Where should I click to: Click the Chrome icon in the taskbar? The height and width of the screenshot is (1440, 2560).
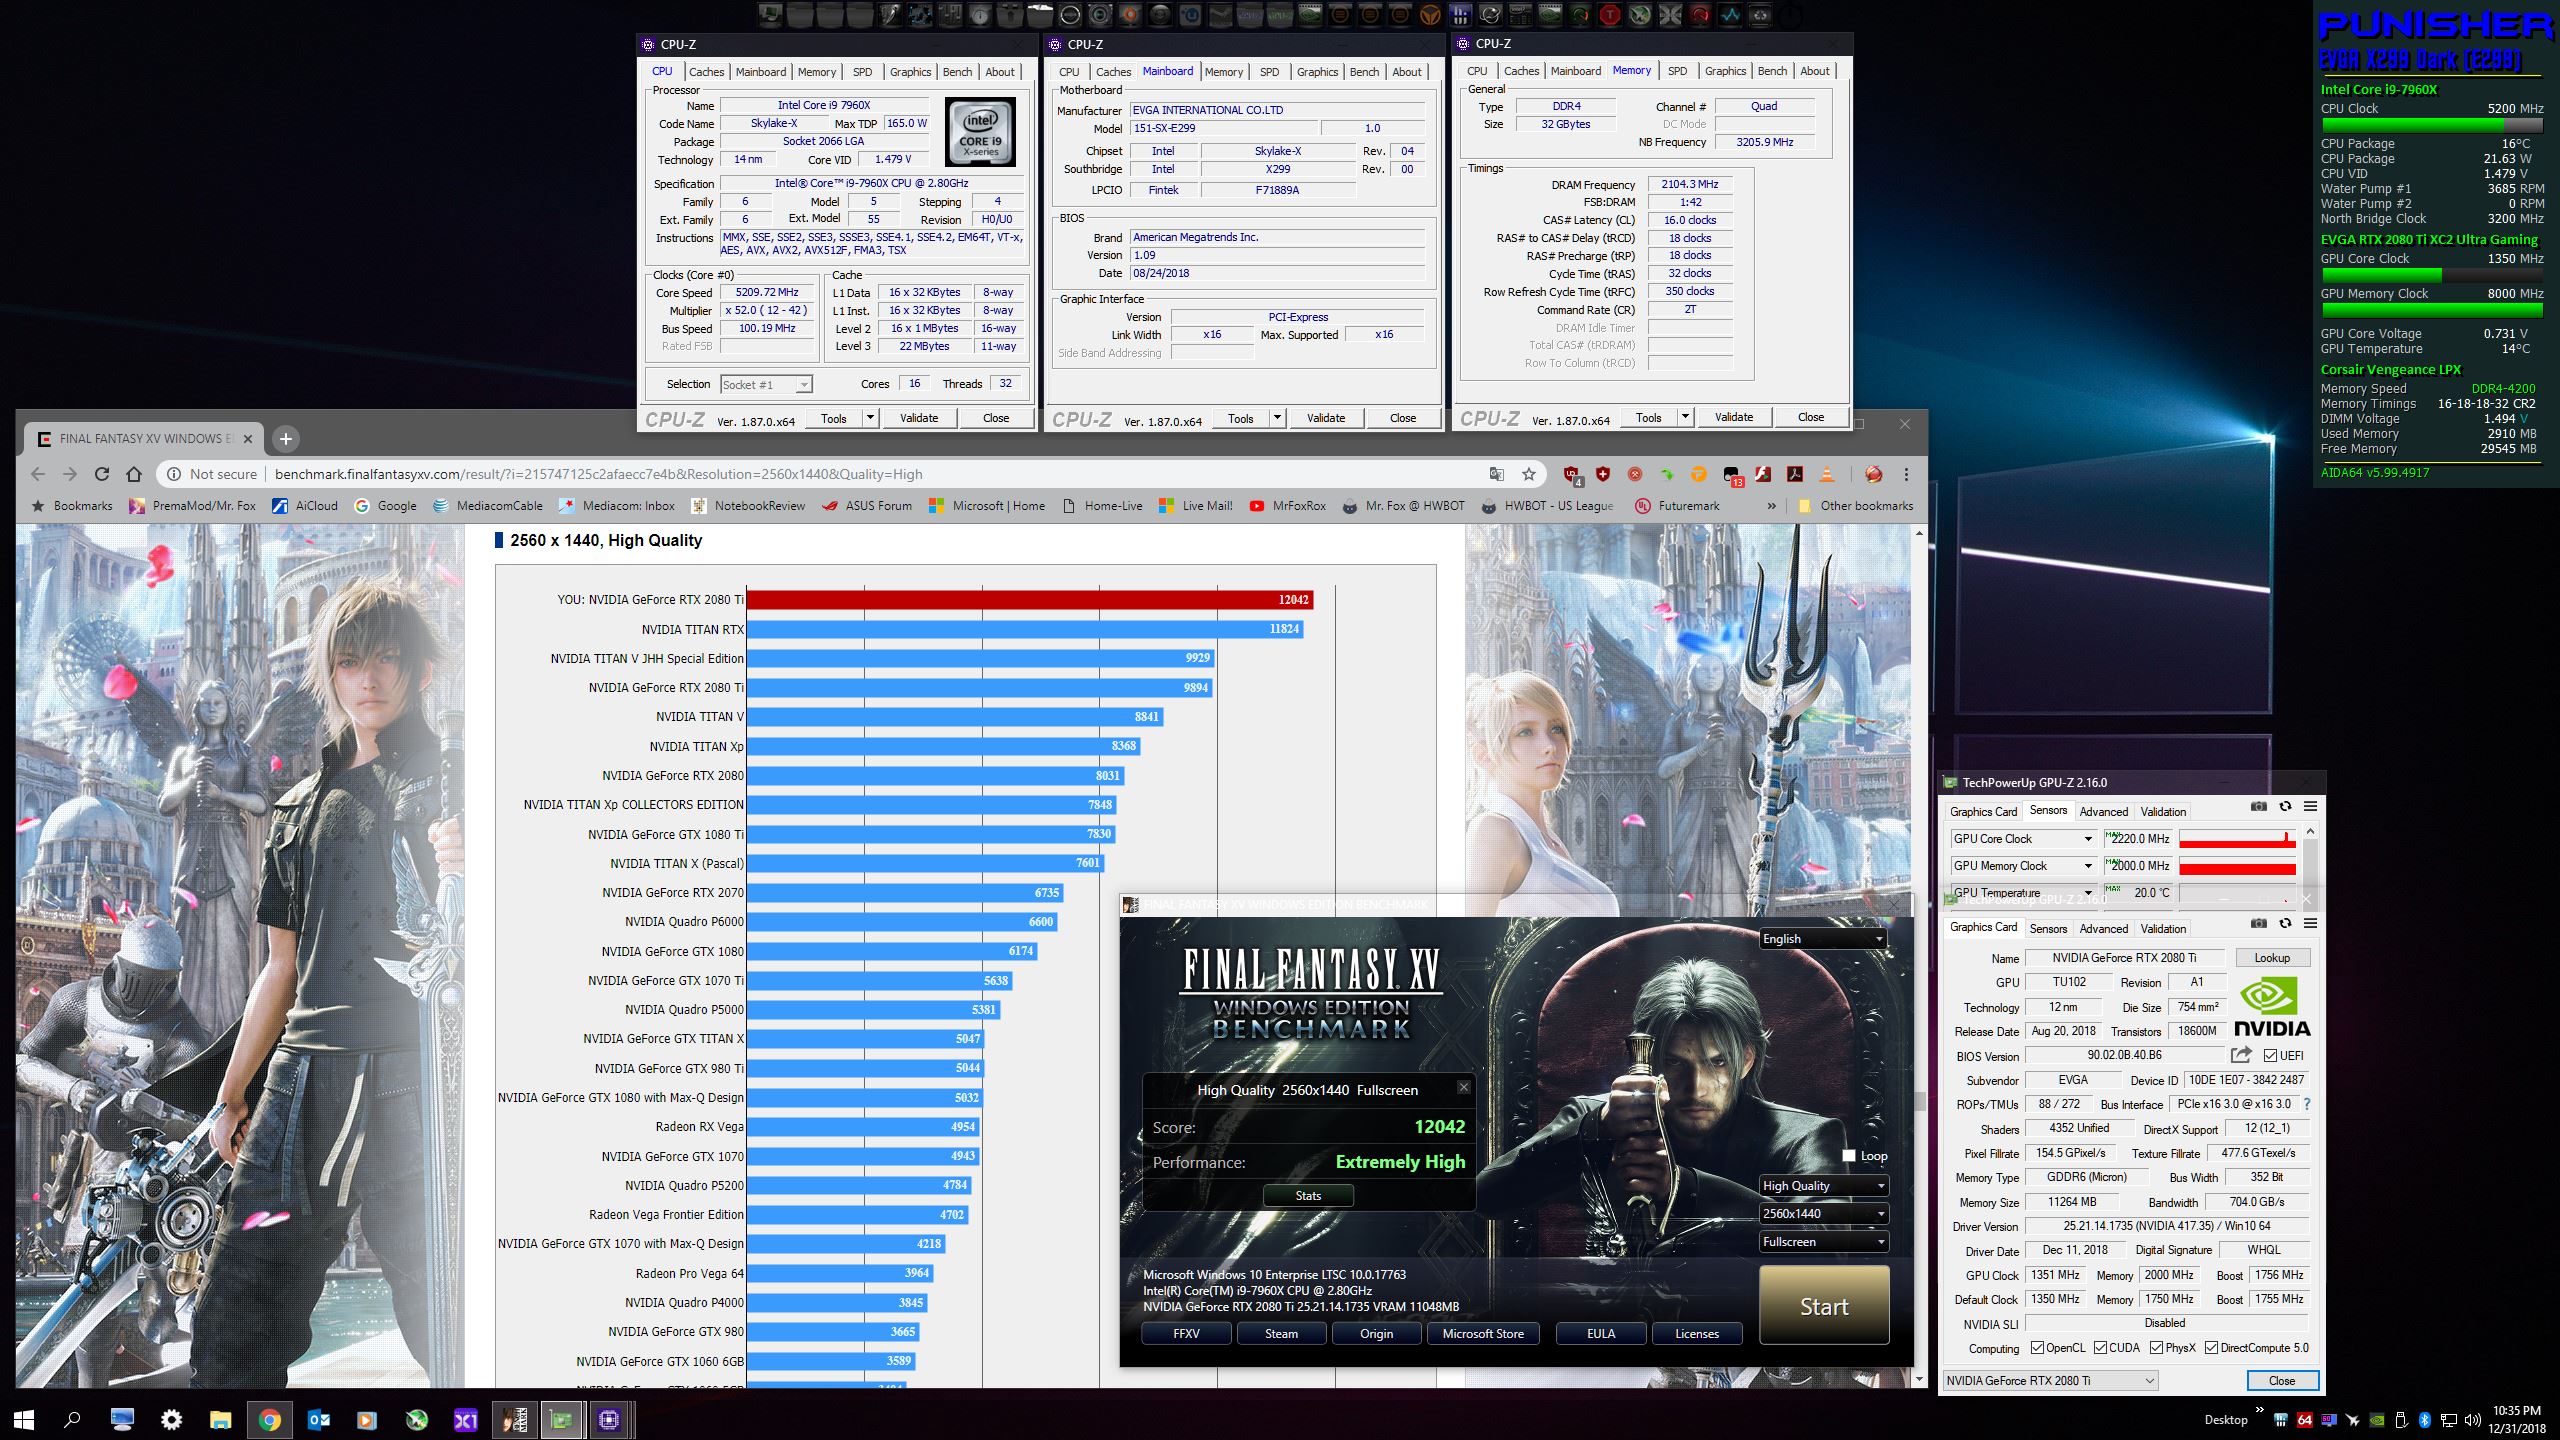pos(269,1419)
